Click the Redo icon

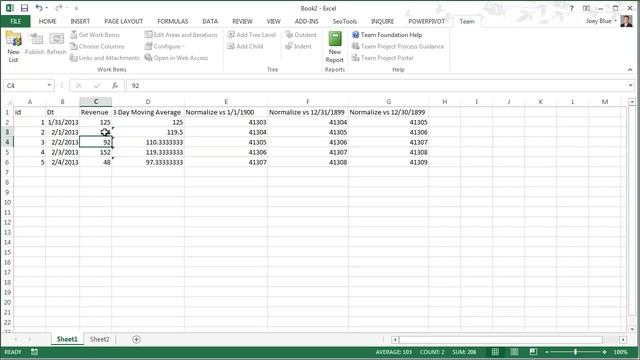pos(59,8)
